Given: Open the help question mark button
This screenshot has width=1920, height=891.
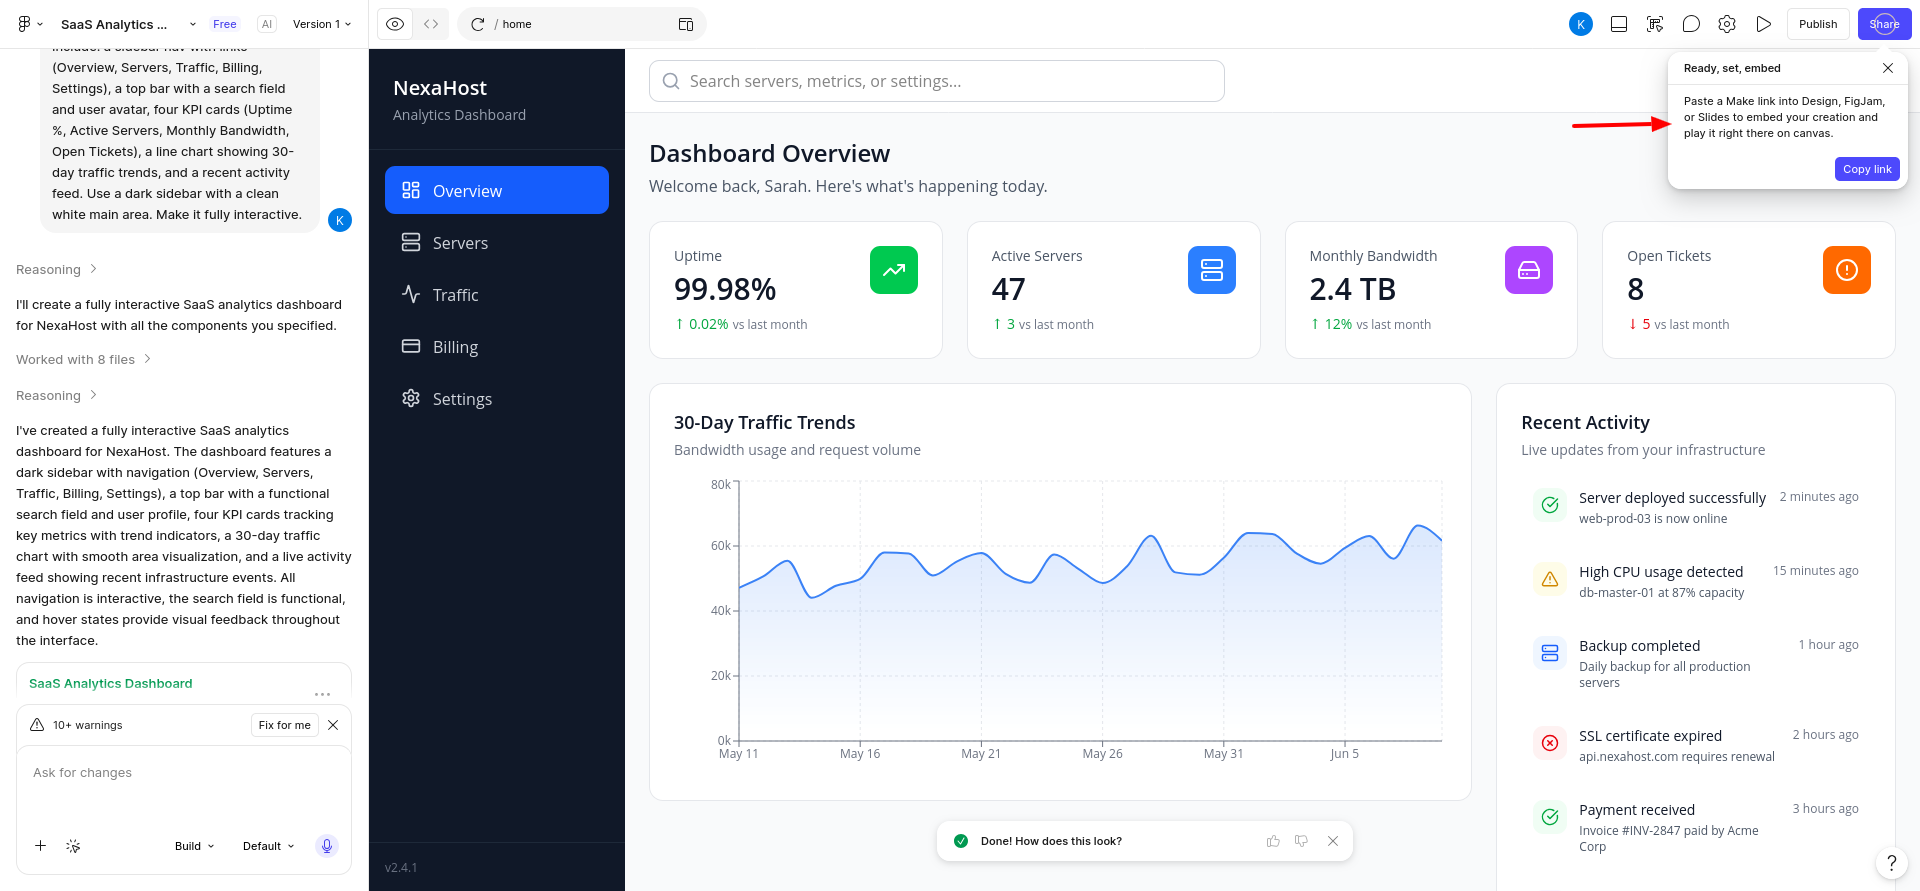Looking at the screenshot, I should (x=1891, y=863).
